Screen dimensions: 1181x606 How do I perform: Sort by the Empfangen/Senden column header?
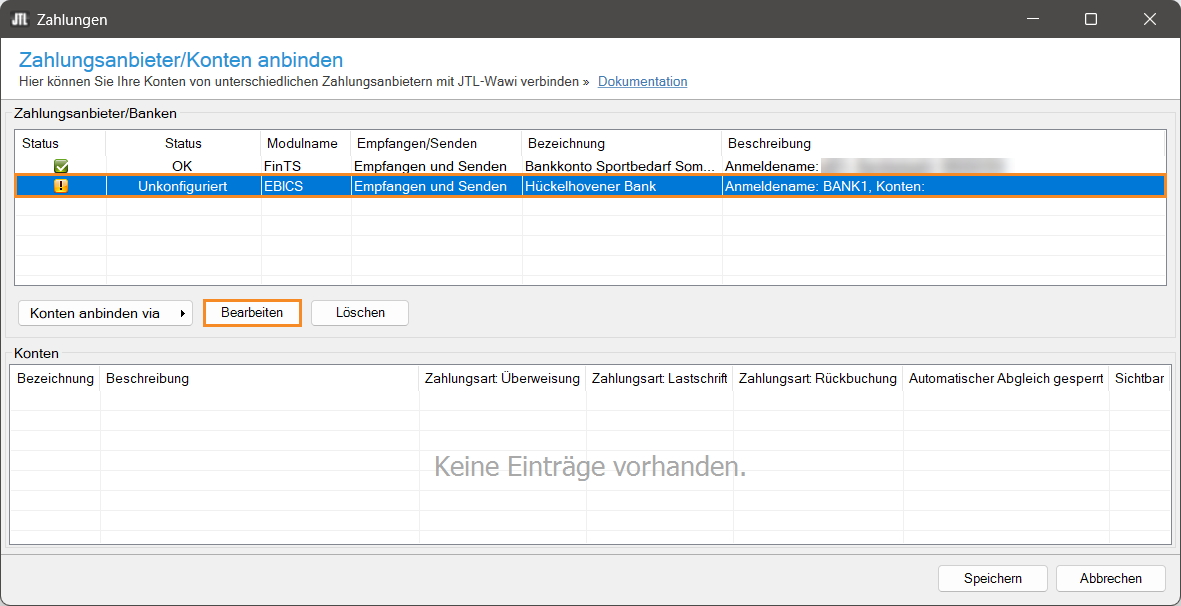pos(417,144)
